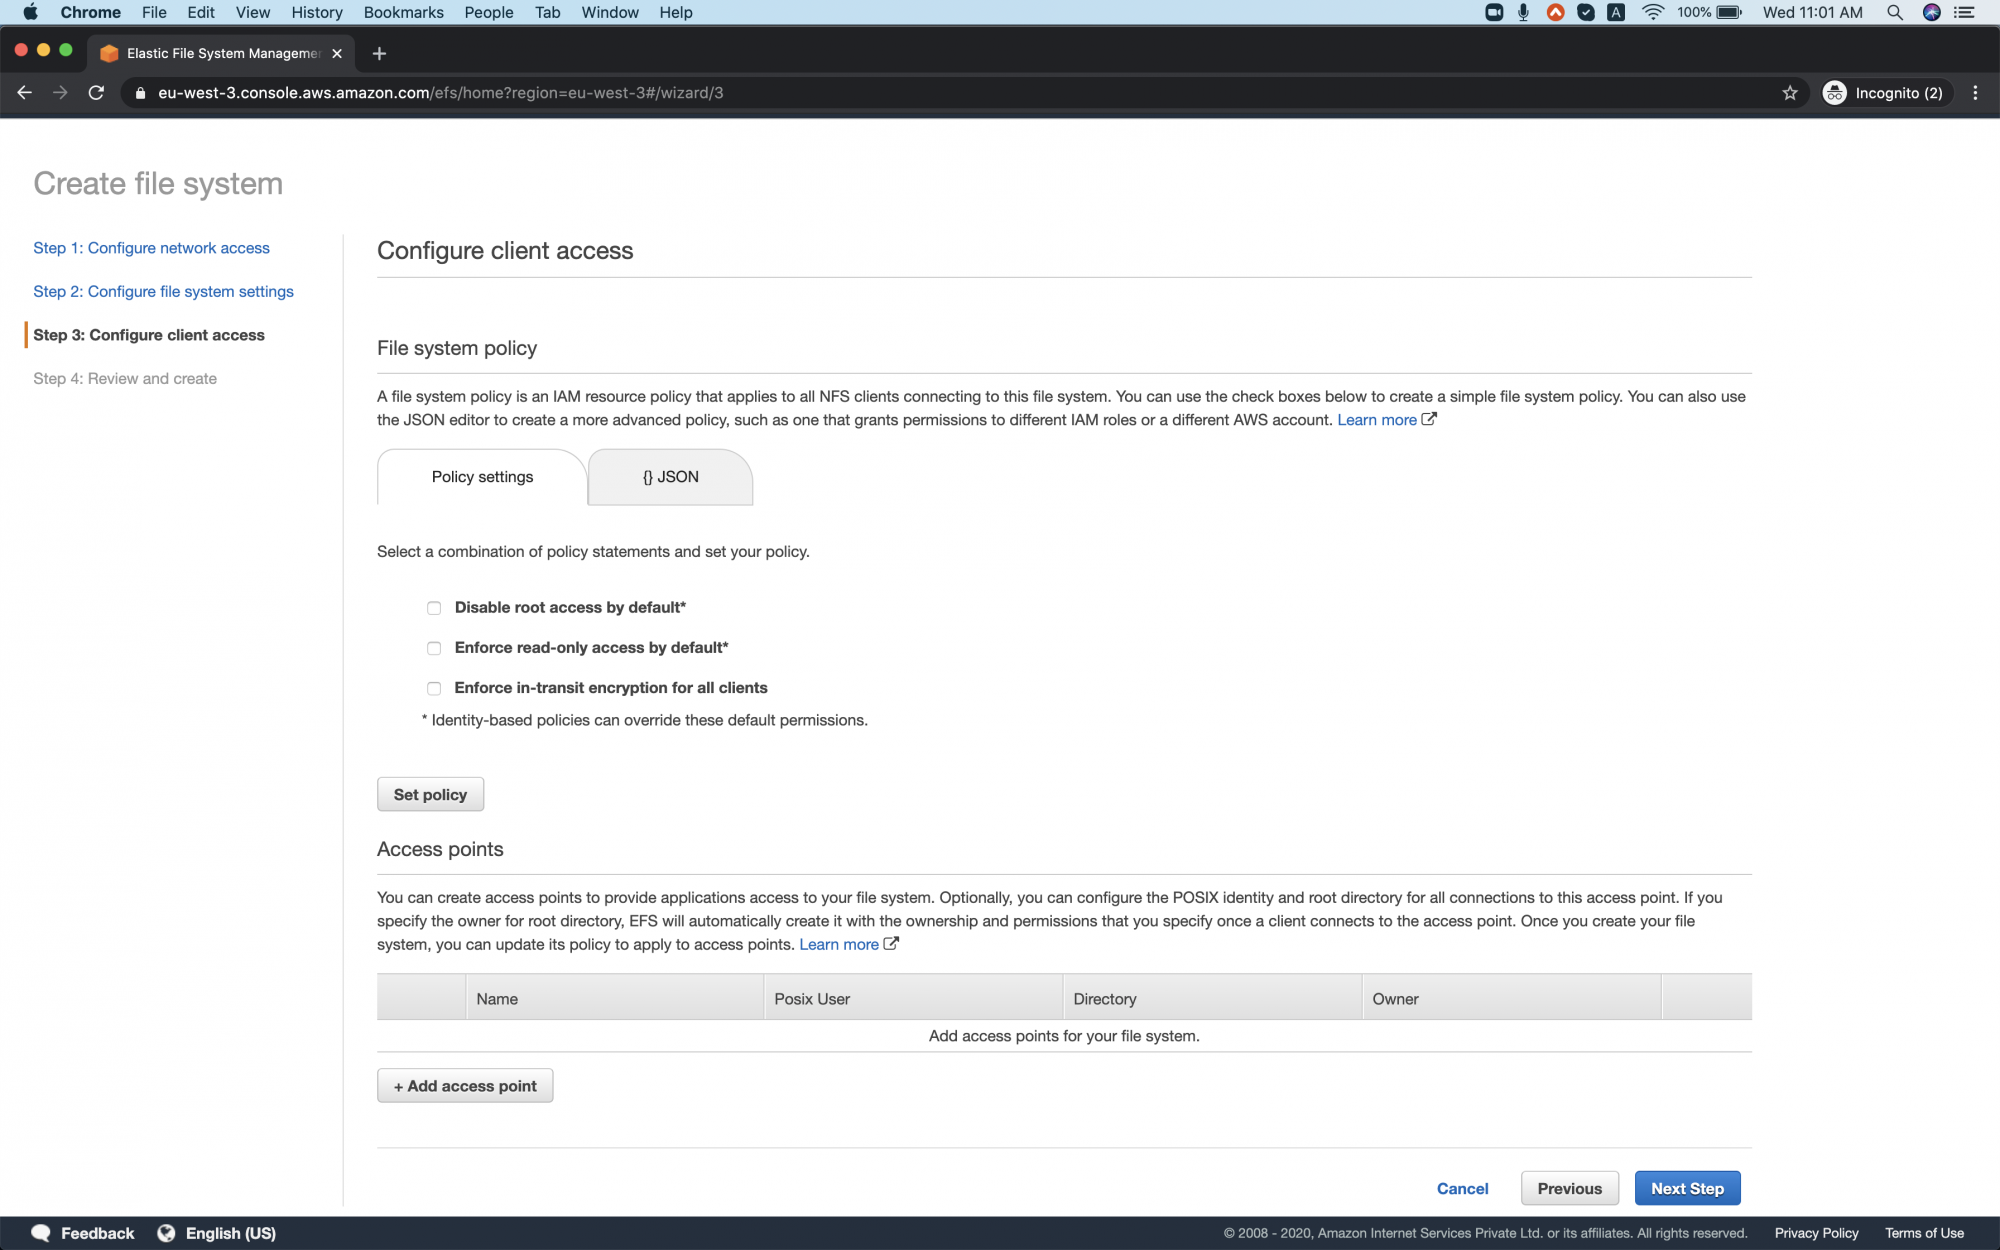Open the Incognito profile avatar menu
The width and height of the screenshot is (2000, 1250).
point(1886,92)
